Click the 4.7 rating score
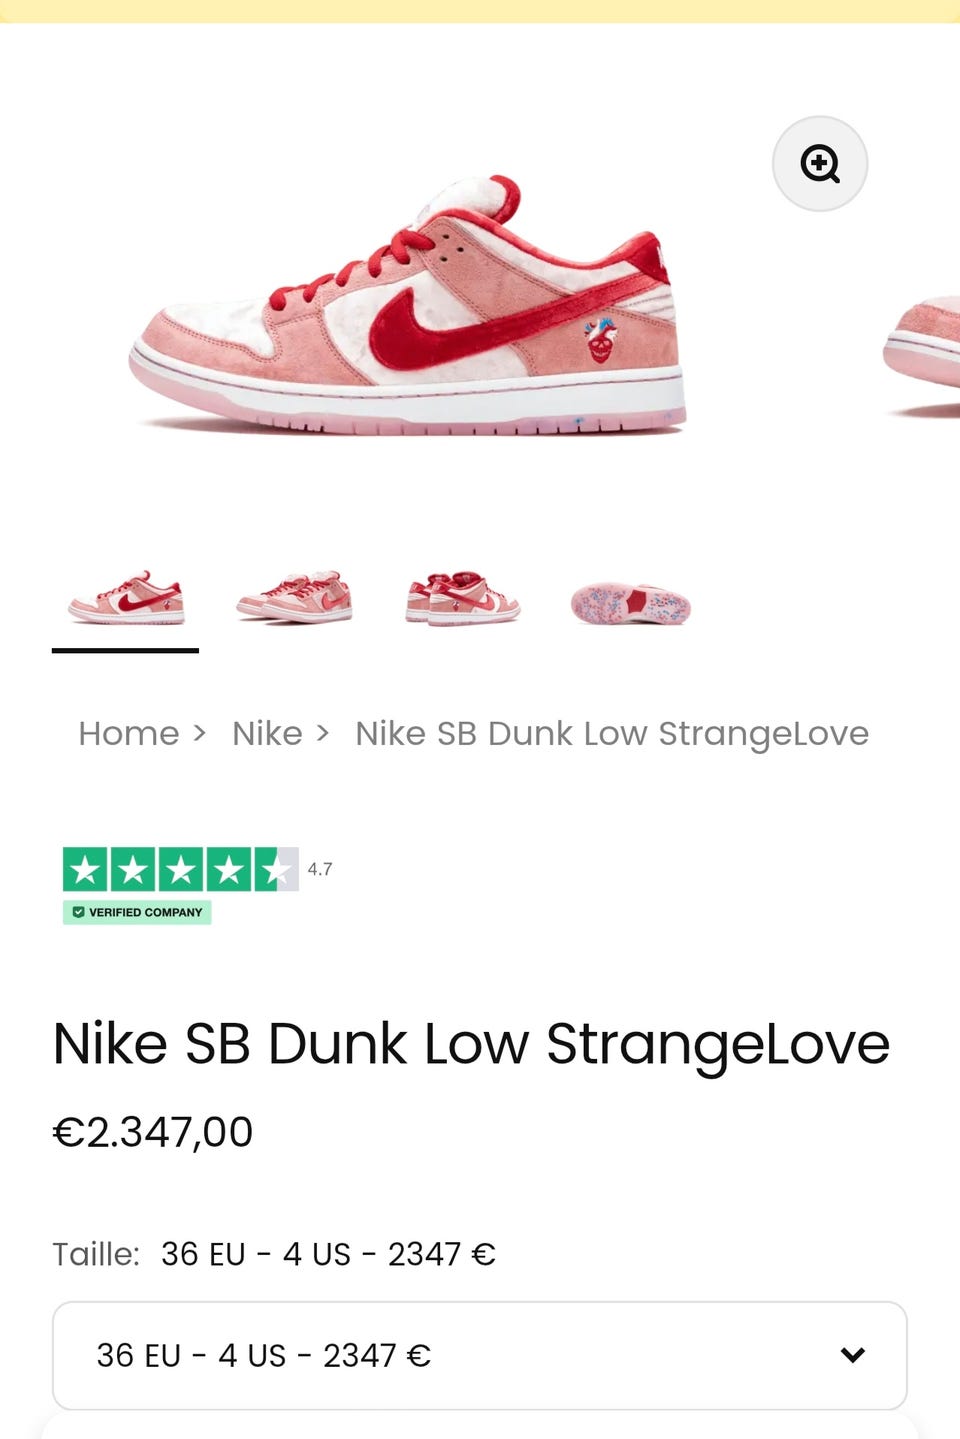The height and width of the screenshot is (1439, 960). pyautogui.click(x=320, y=869)
